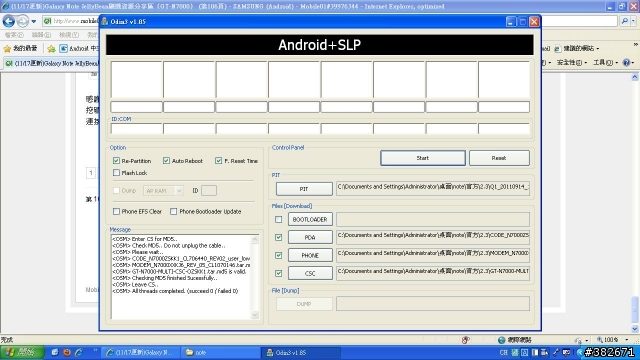
Task: Click the IE search magnifier button
Action: (624, 21)
